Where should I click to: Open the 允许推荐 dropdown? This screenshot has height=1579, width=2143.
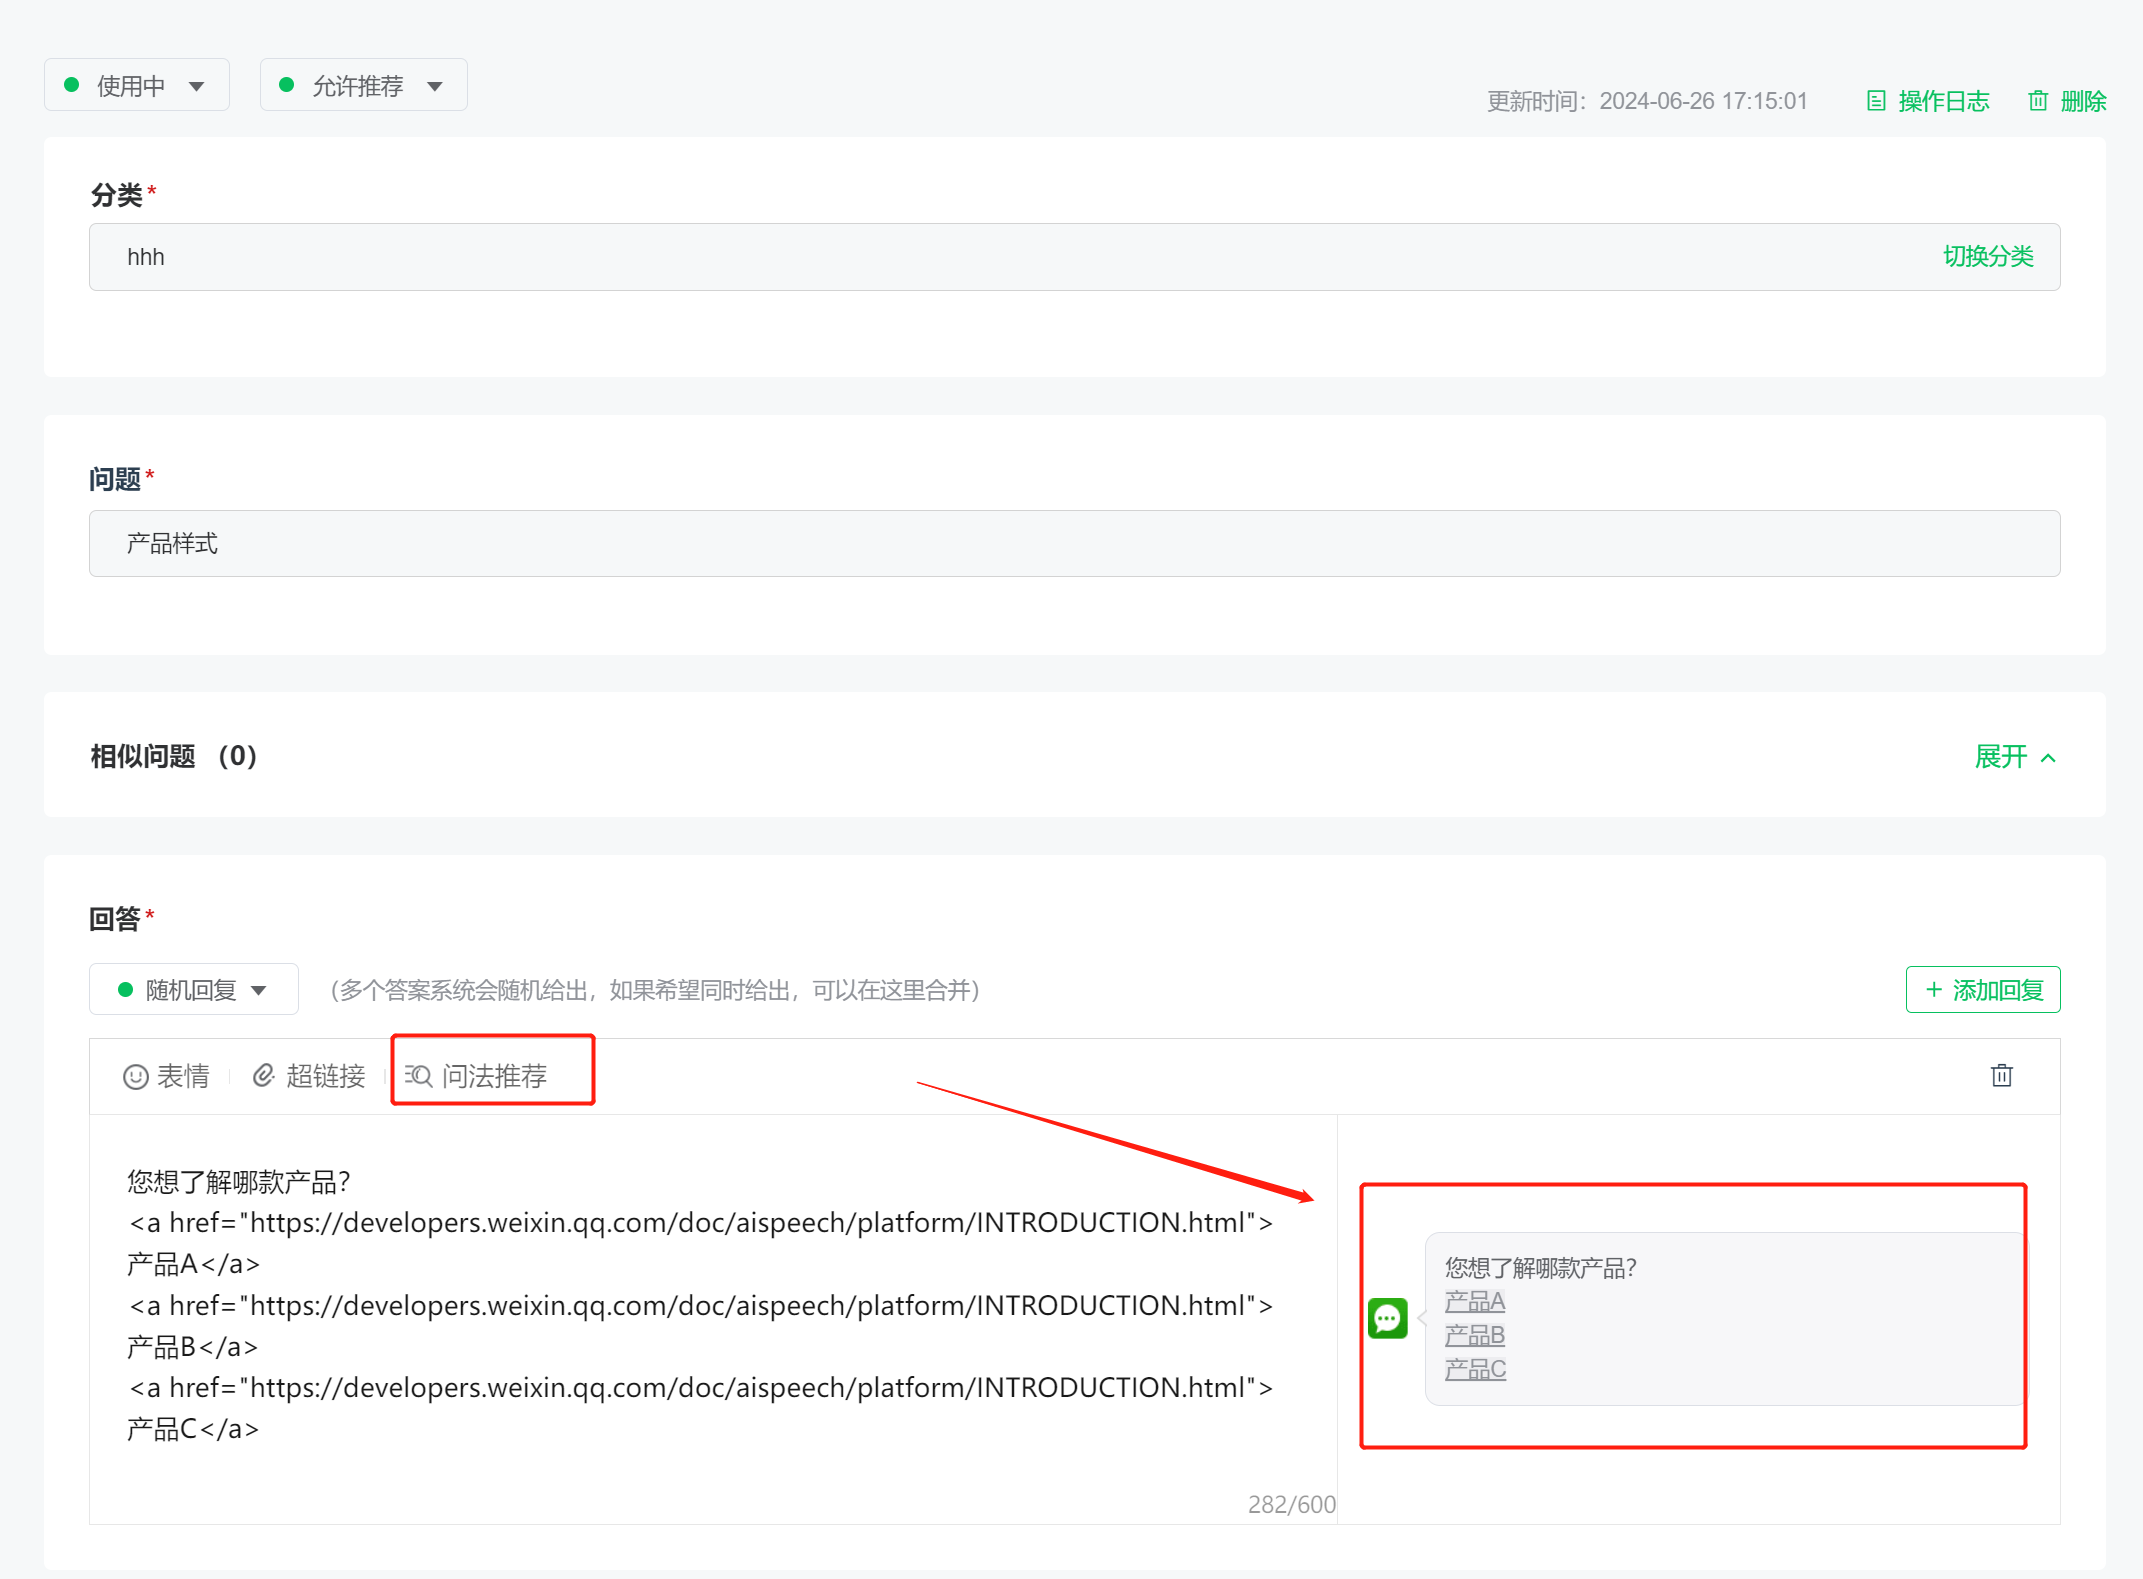[363, 85]
